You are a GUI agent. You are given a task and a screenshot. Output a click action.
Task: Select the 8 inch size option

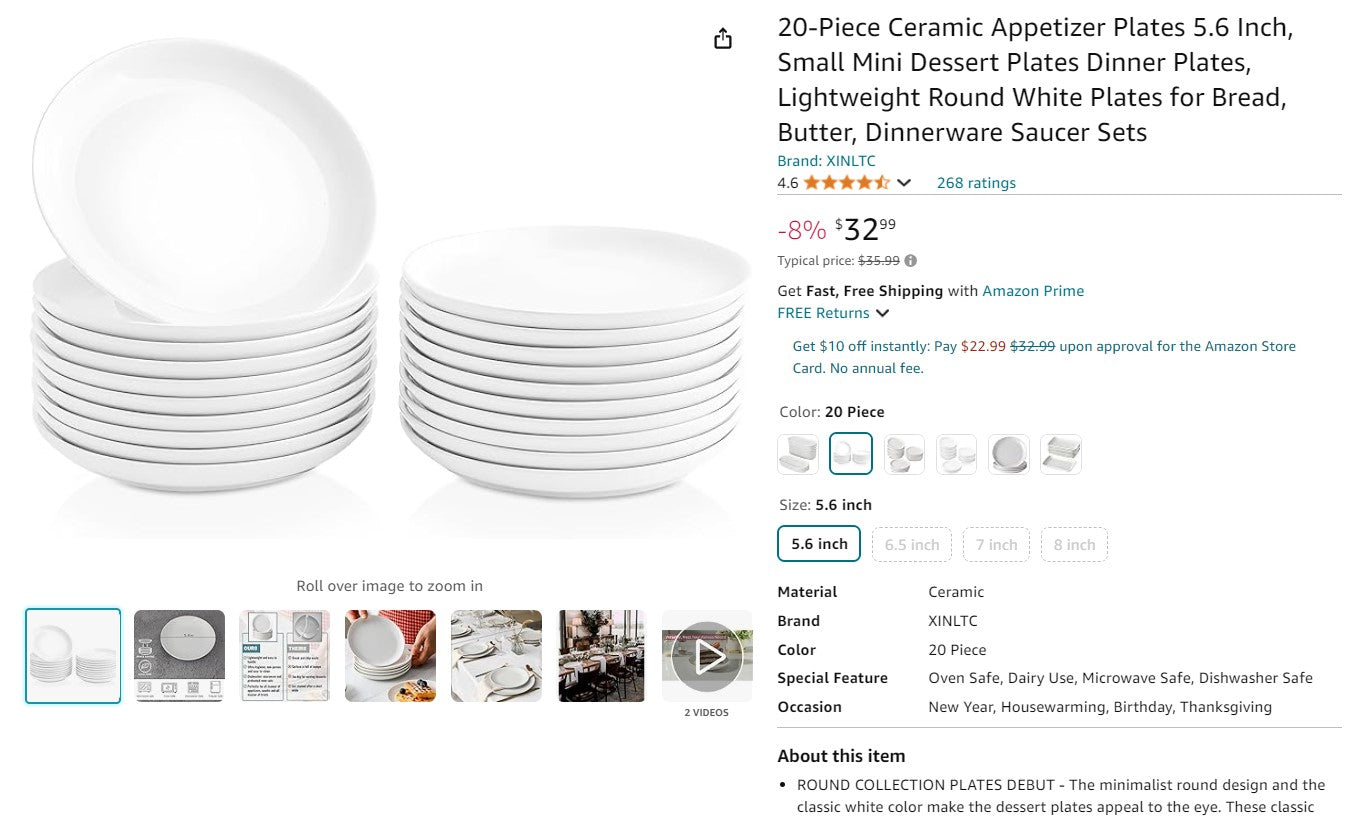1074,544
